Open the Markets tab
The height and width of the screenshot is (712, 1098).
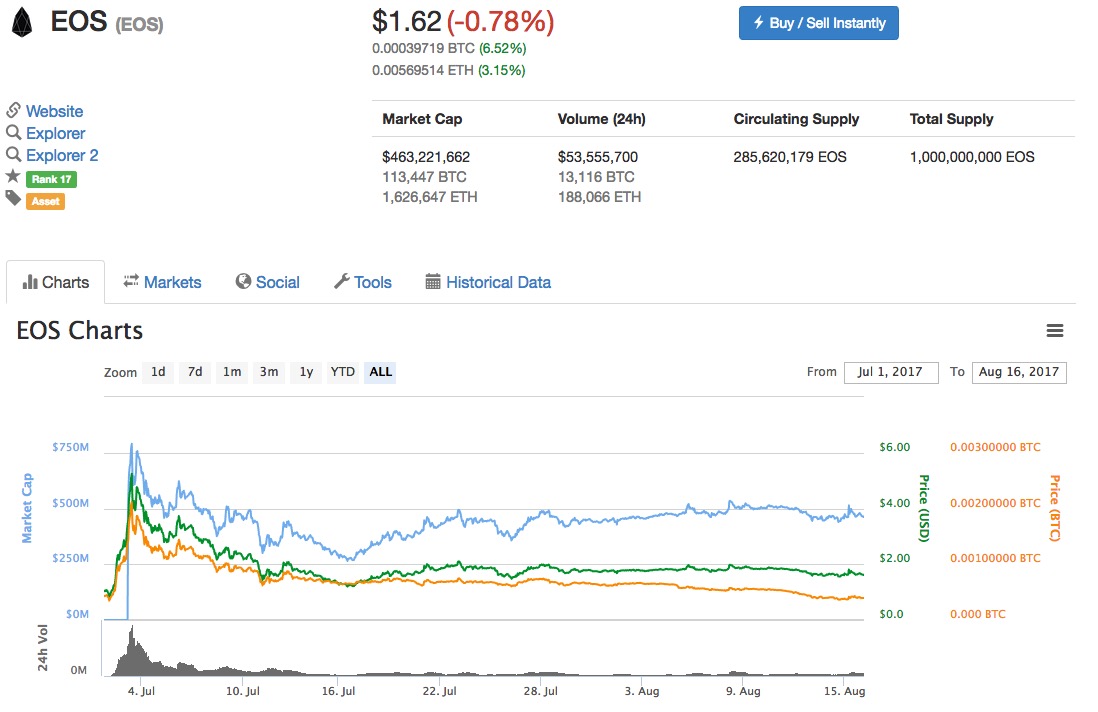[162, 282]
